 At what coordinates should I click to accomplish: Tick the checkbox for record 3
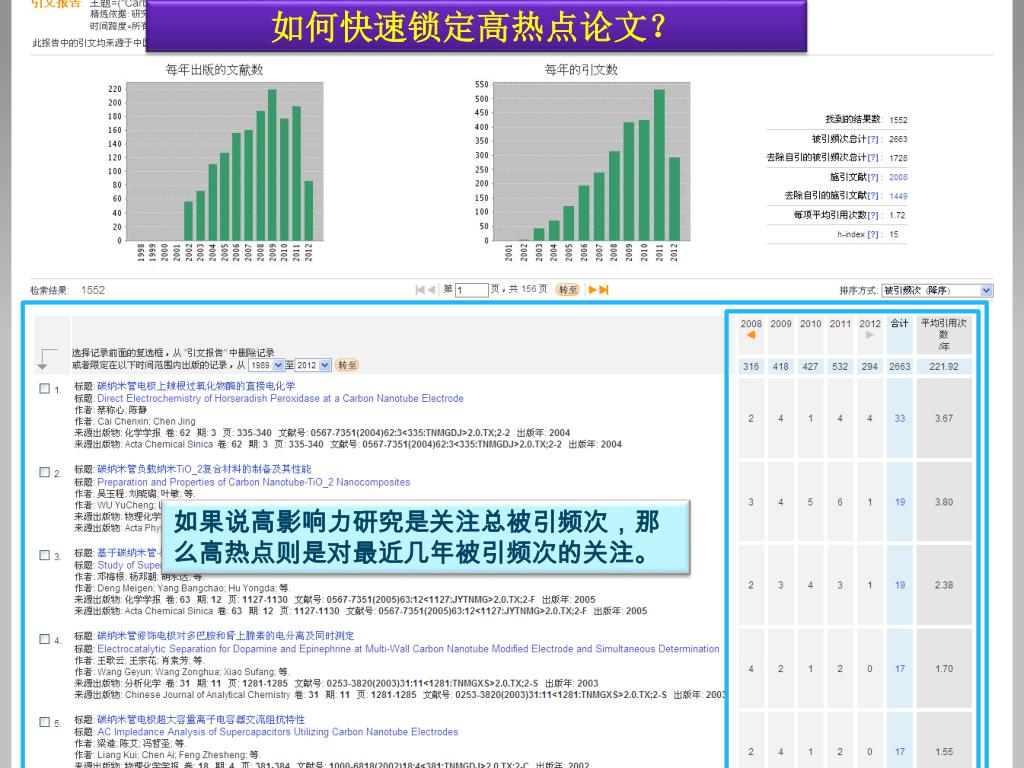(44, 555)
